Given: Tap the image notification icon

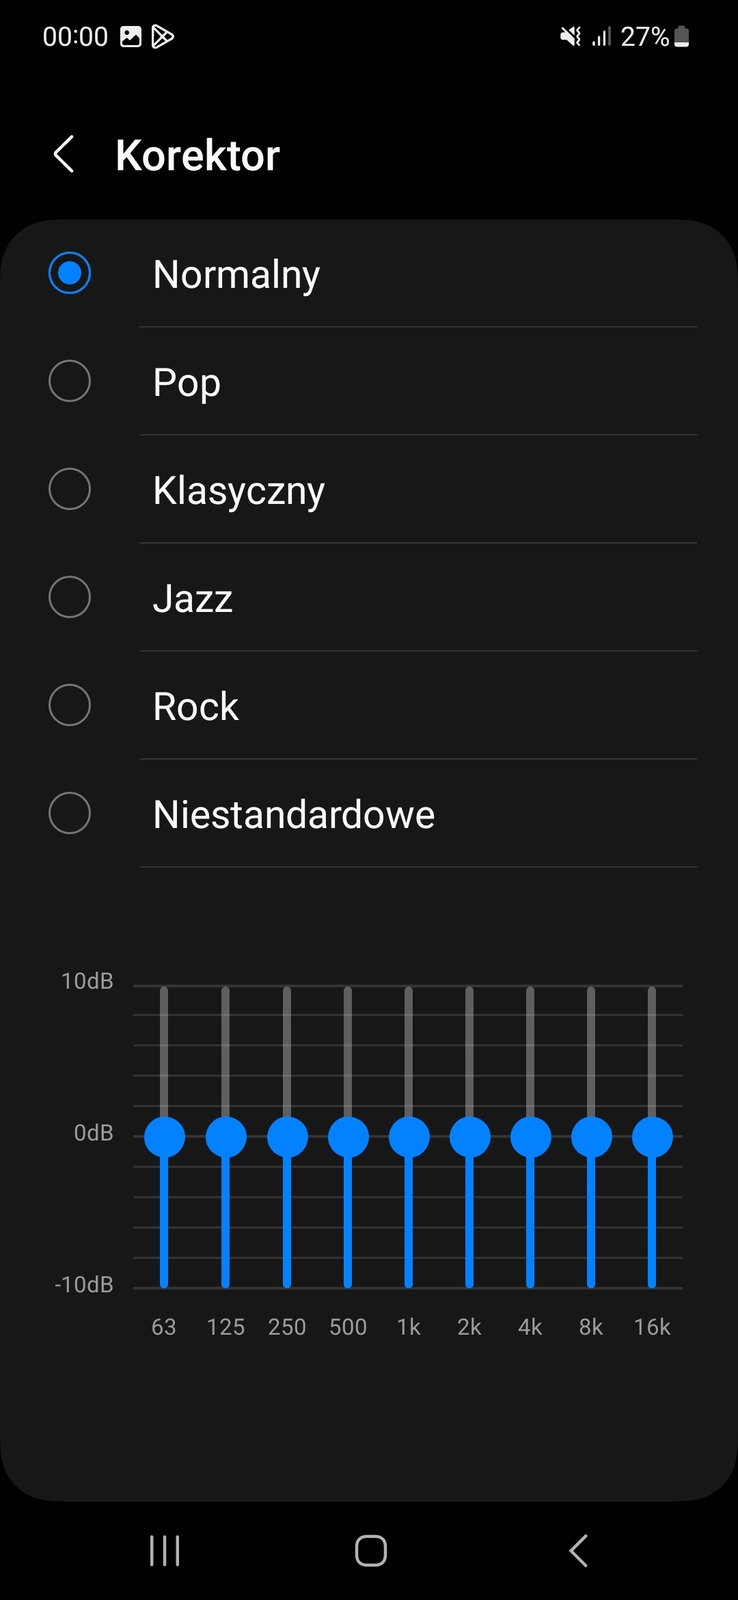Looking at the screenshot, I should coord(131,37).
